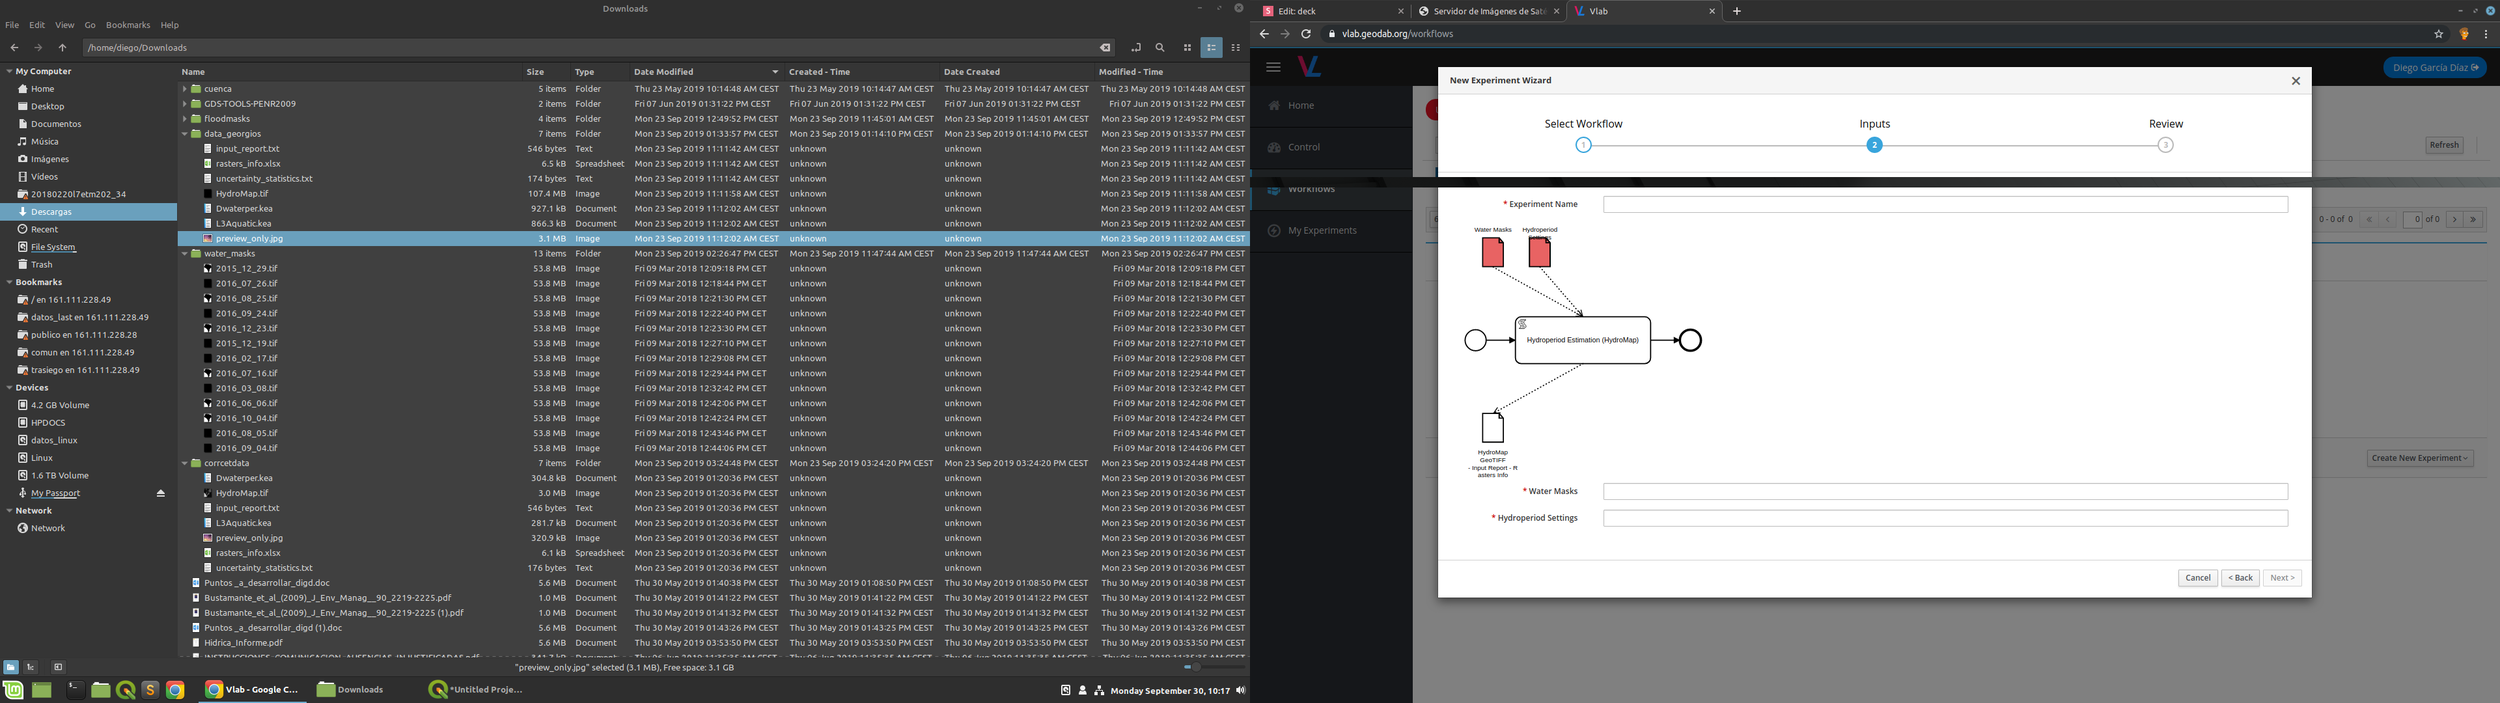Close the New Experiment Wizard dialog
The height and width of the screenshot is (703, 2500).
(x=2295, y=81)
